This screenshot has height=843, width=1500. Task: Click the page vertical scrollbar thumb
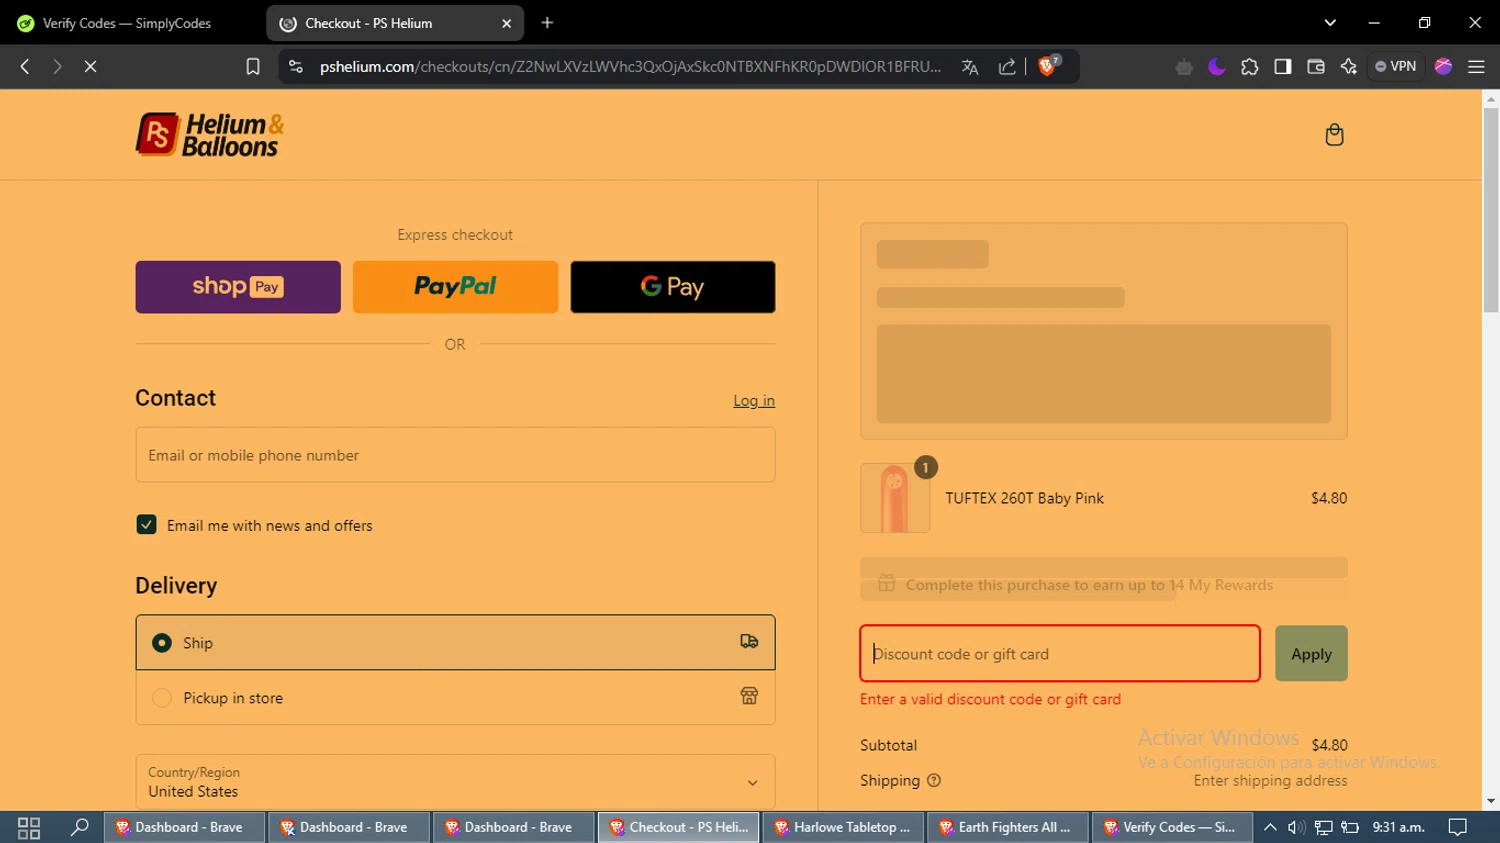click(x=1491, y=210)
